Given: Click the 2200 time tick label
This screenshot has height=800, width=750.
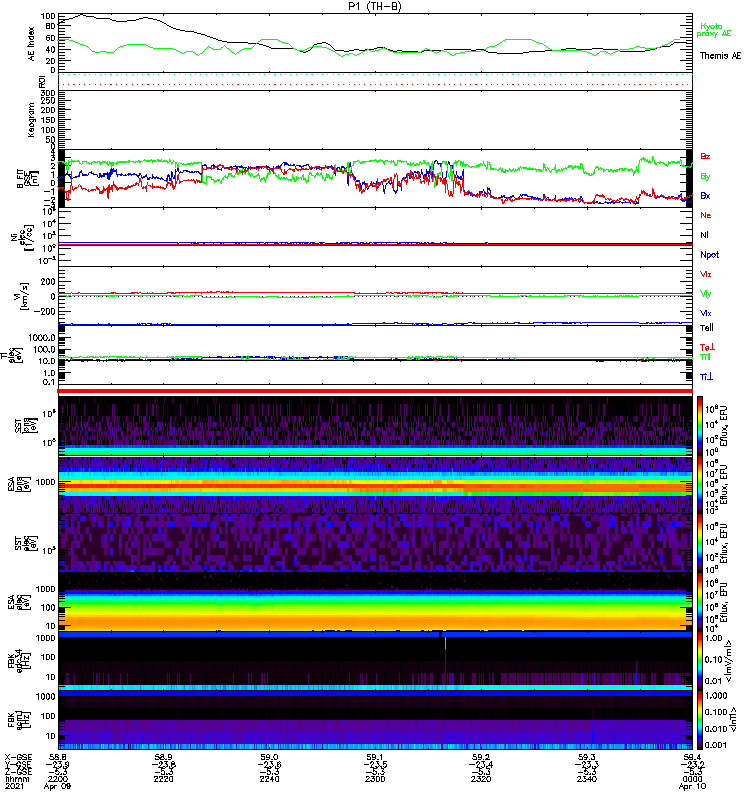Looking at the screenshot, I should [x=58, y=779].
